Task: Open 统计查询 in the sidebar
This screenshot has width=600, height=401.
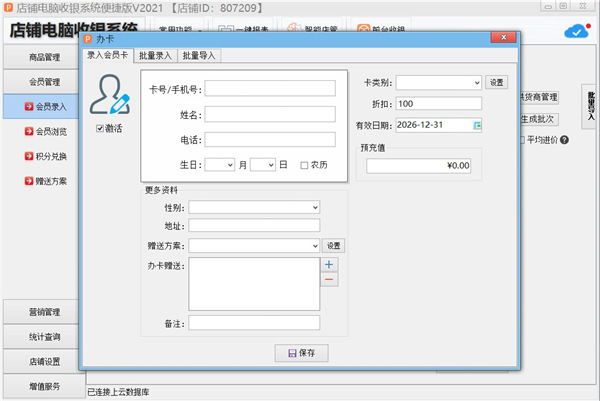Action: click(44, 337)
